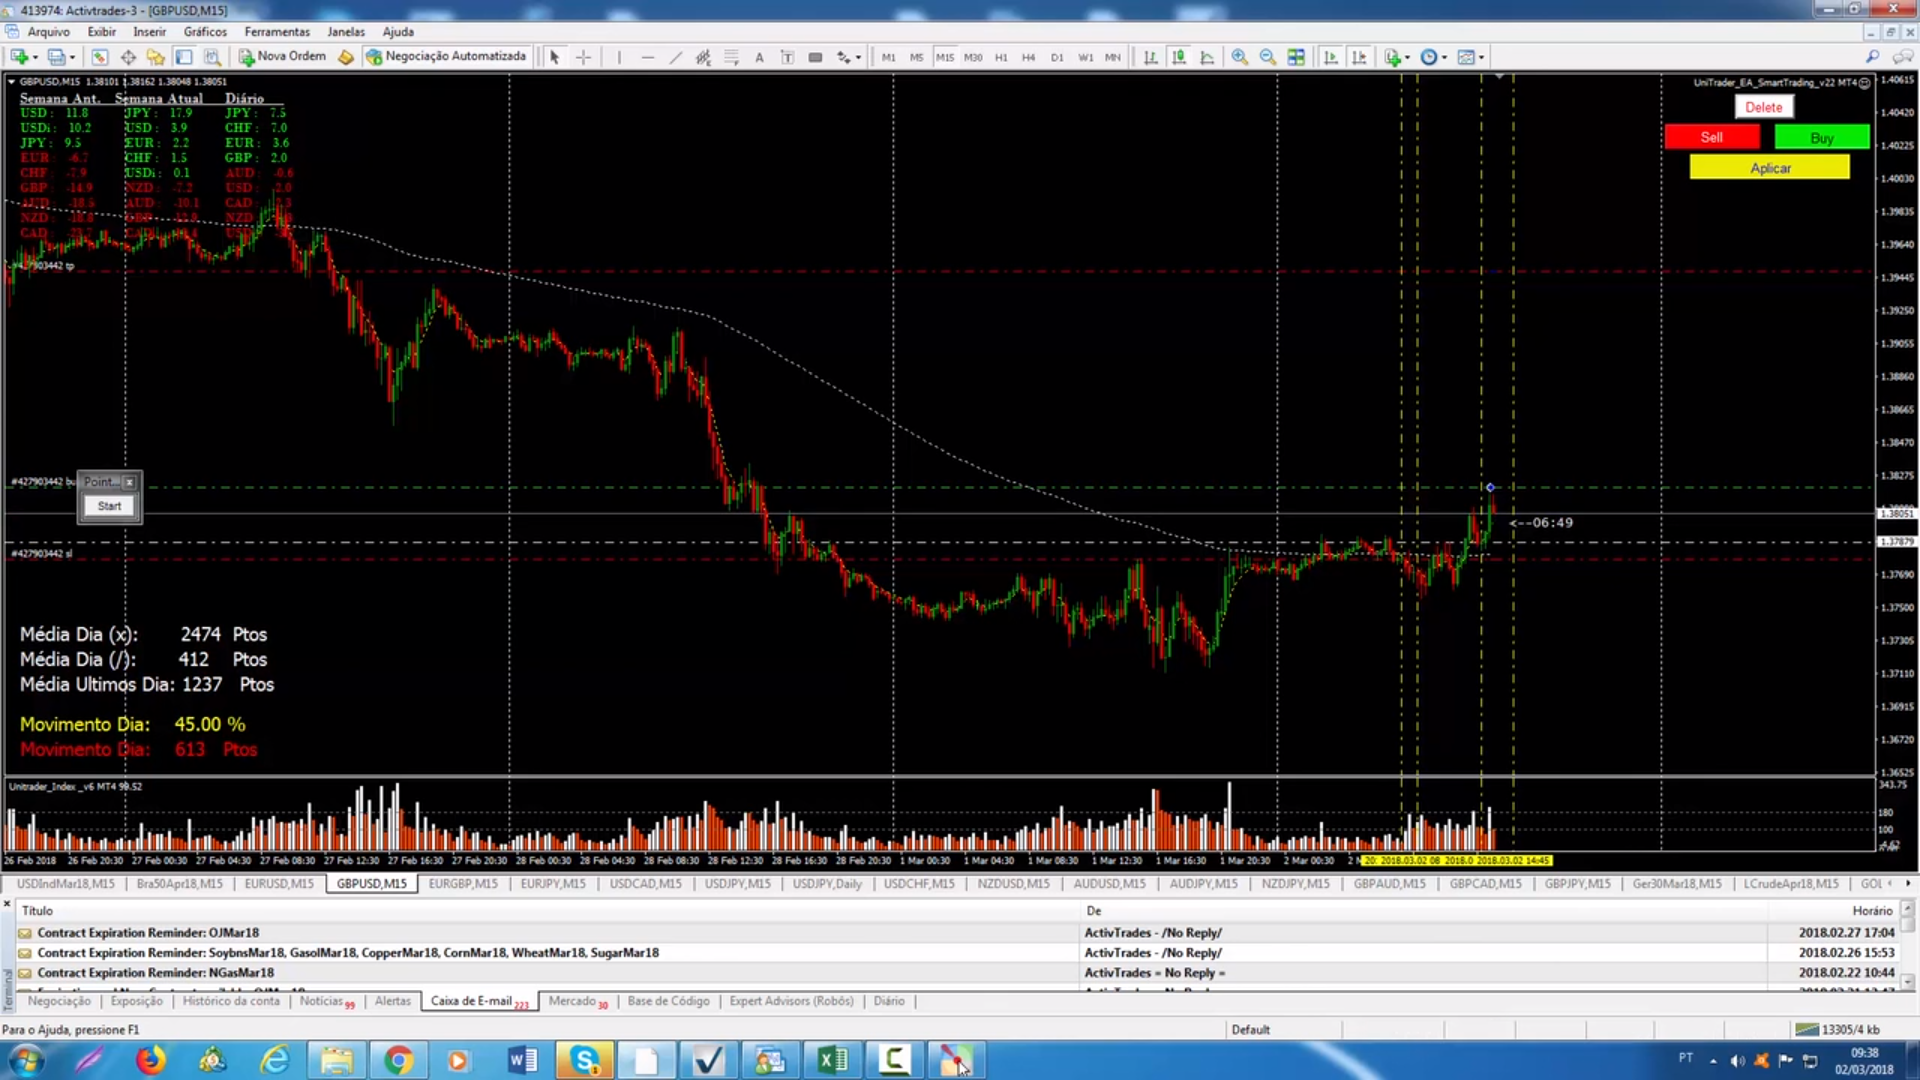The width and height of the screenshot is (1920, 1080).
Task: Switch chart to candlesticks type
Action: [x=1179, y=57]
